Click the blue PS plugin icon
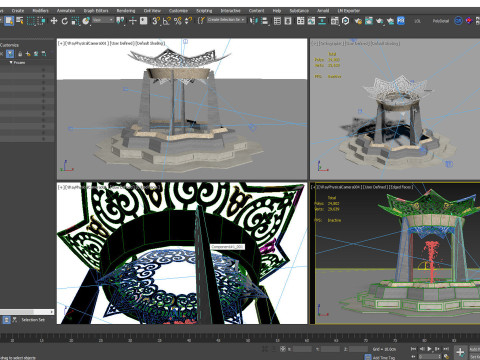This screenshot has height=360, width=480. pos(401,21)
